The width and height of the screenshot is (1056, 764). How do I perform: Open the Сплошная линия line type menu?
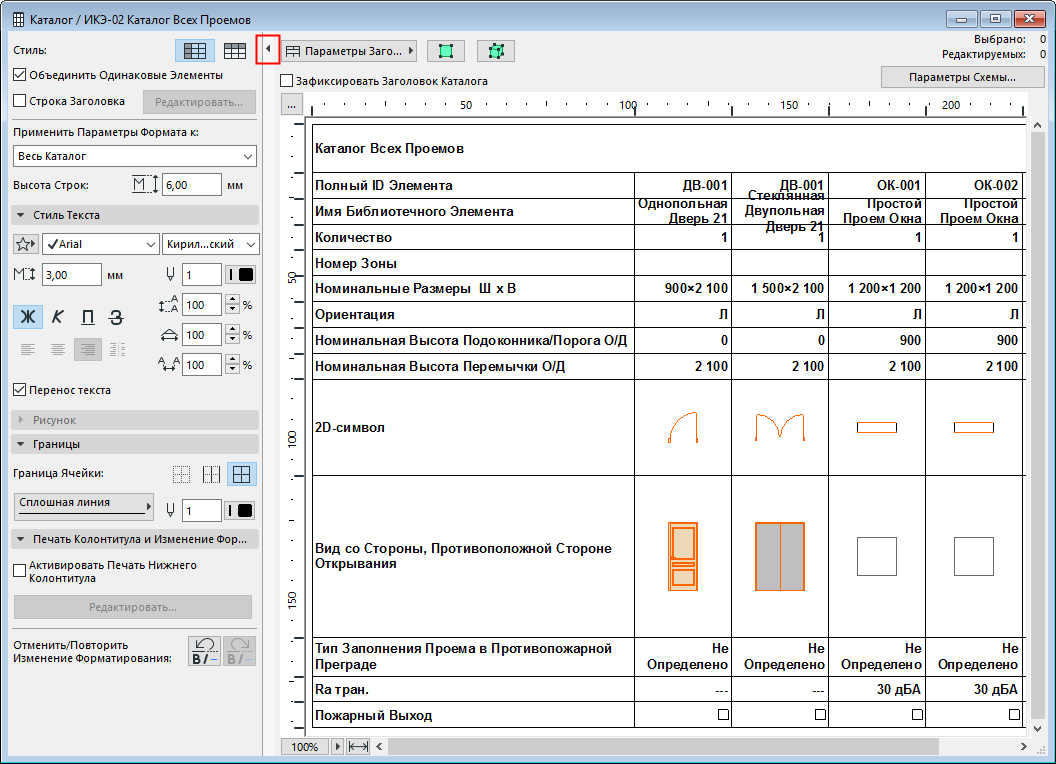tap(84, 507)
